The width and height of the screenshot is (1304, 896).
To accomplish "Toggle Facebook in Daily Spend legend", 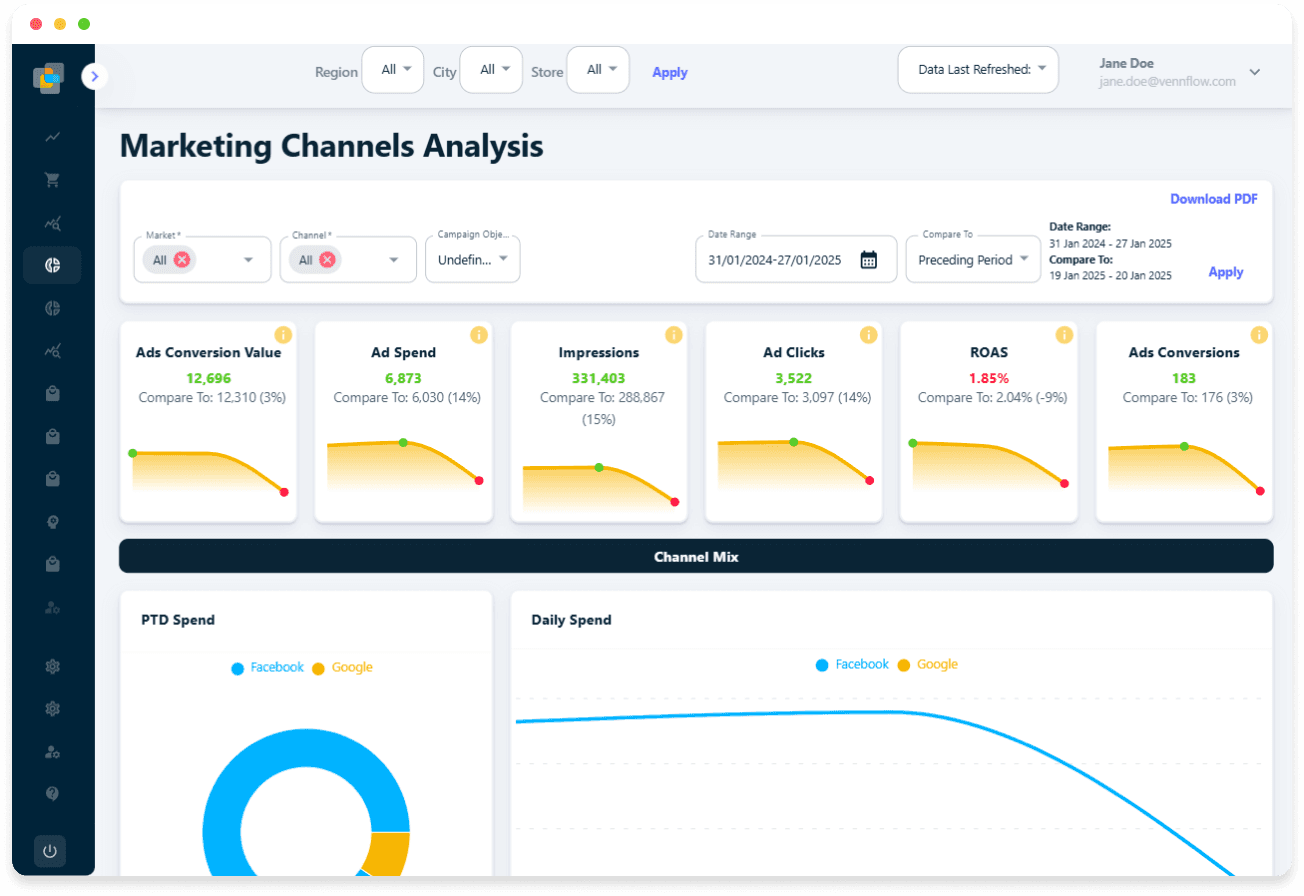I will [852, 665].
